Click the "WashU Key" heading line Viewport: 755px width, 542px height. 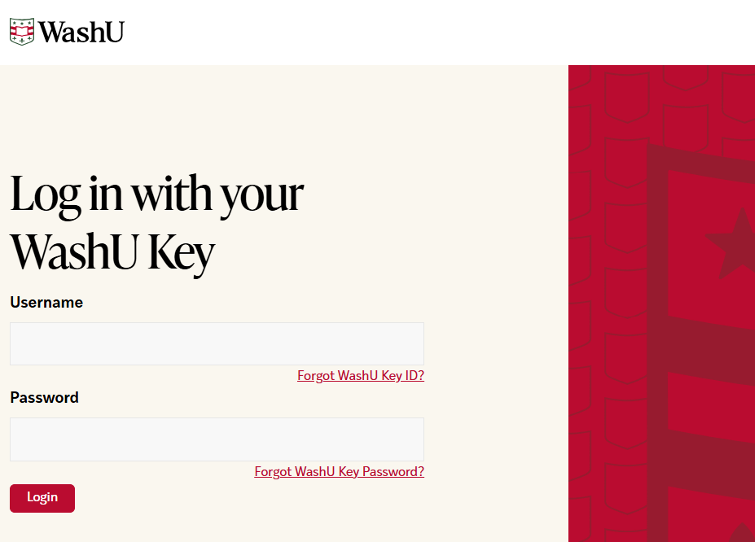click(112, 252)
